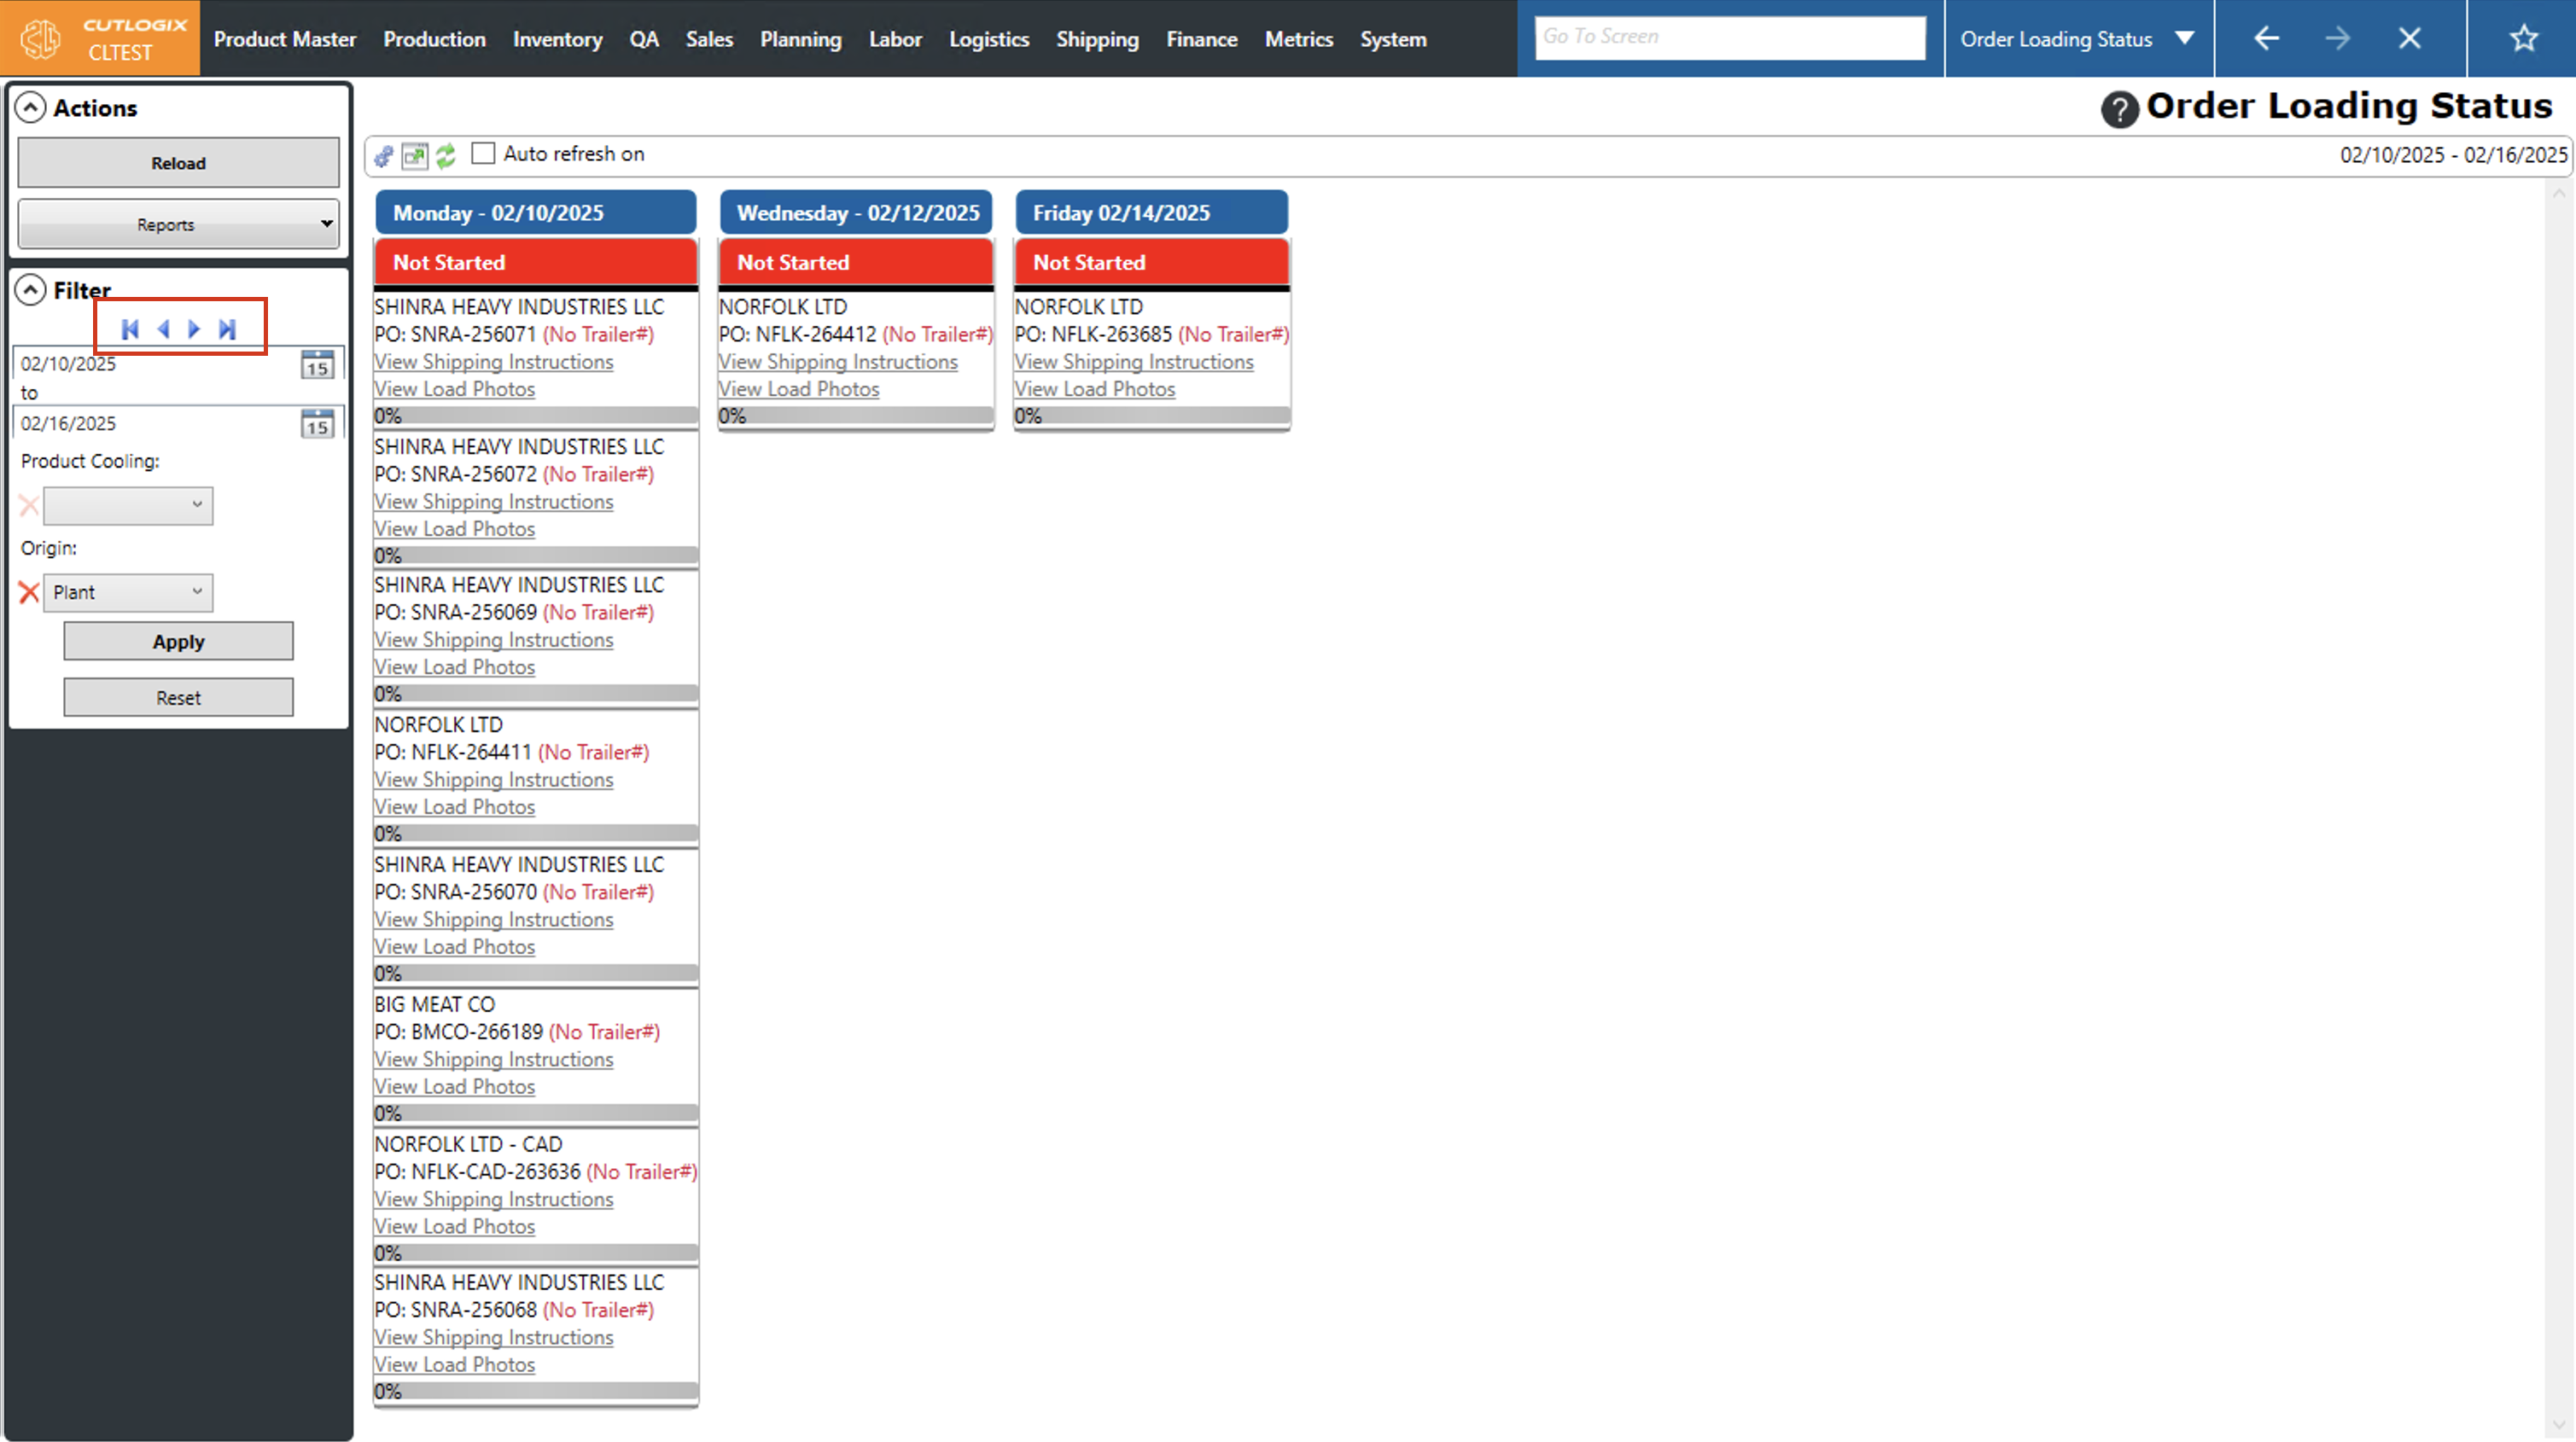The width and height of the screenshot is (2576, 1442).
Task: Enable the Auto refresh on checkbox
Action: click(483, 154)
